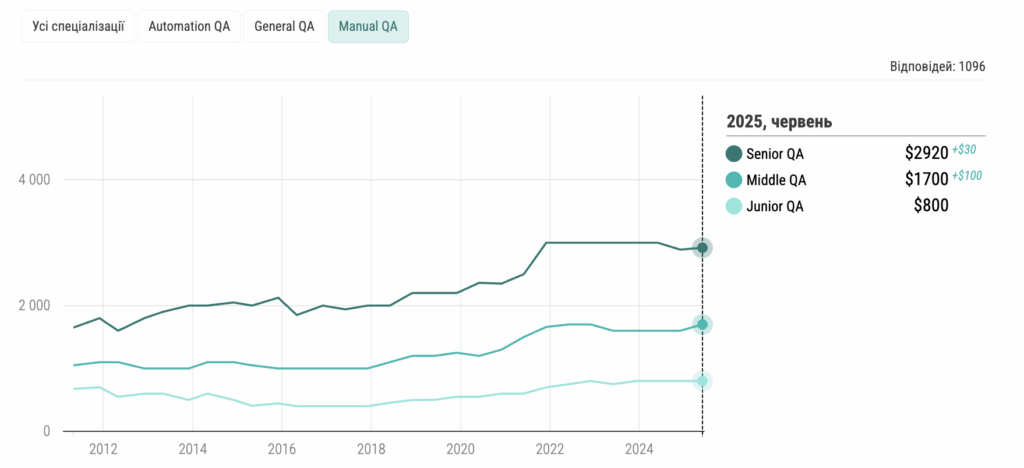This screenshot has width=1024, height=468.
Task: Switch to Automation QA tab
Action: (189, 27)
